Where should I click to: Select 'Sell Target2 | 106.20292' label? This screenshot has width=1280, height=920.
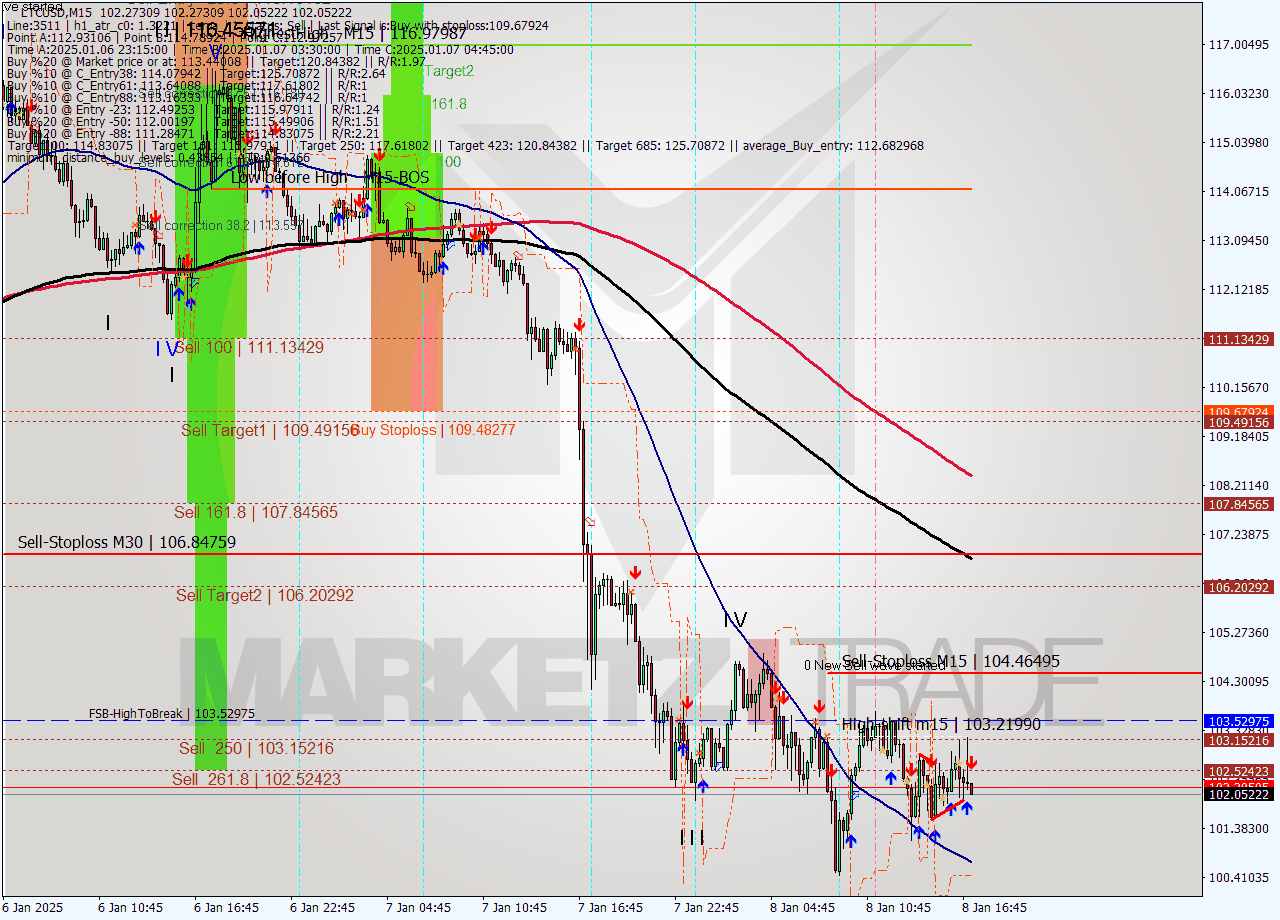coord(265,595)
